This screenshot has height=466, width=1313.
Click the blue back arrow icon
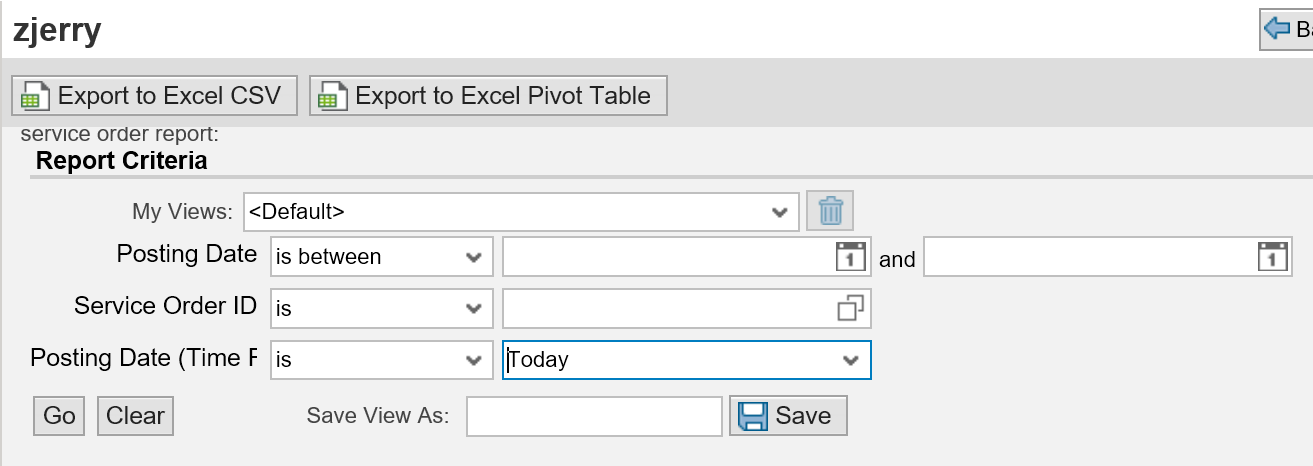pyautogui.click(x=1277, y=29)
